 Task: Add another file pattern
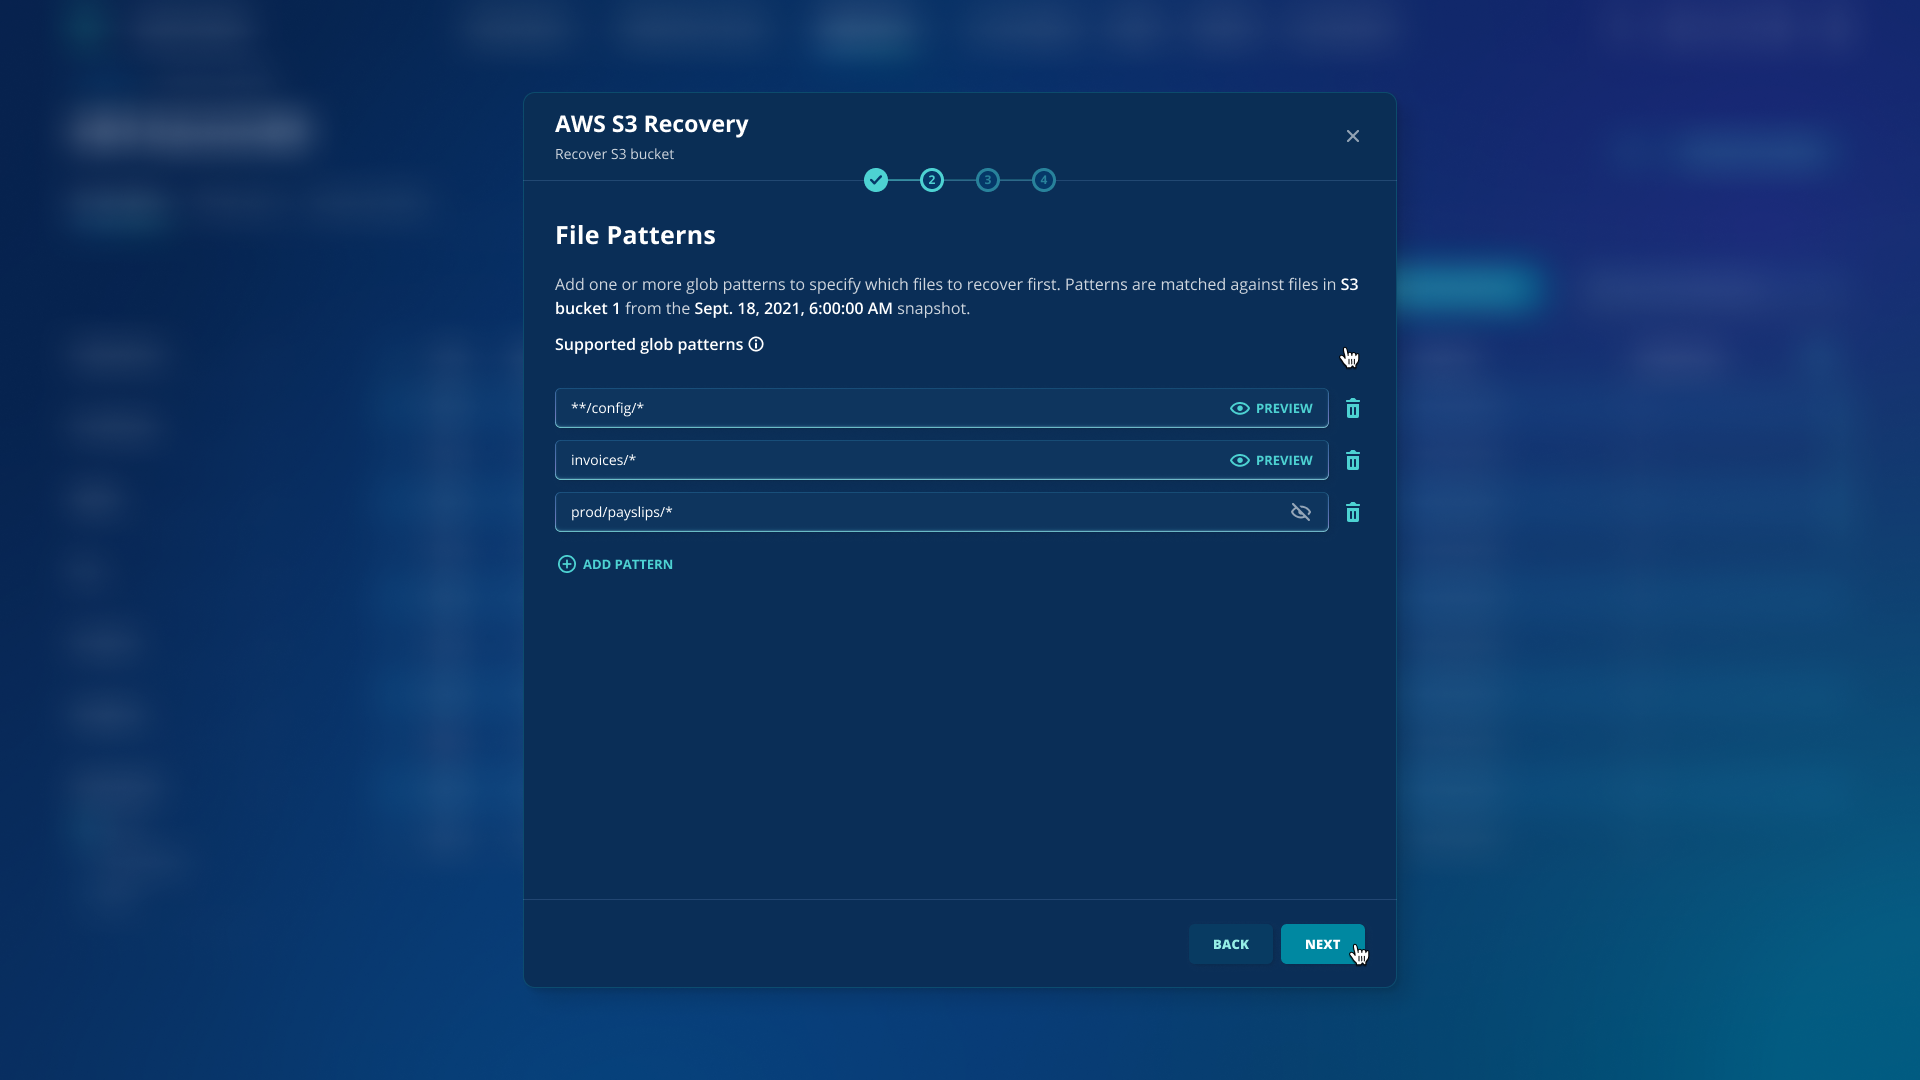[x=615, y=564]
